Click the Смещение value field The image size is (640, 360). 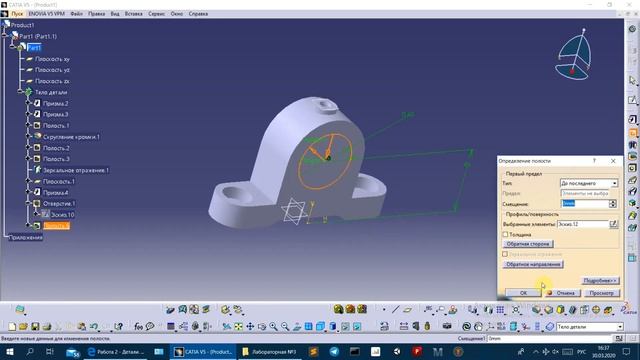pyautogui.click(x=585, y=203)
